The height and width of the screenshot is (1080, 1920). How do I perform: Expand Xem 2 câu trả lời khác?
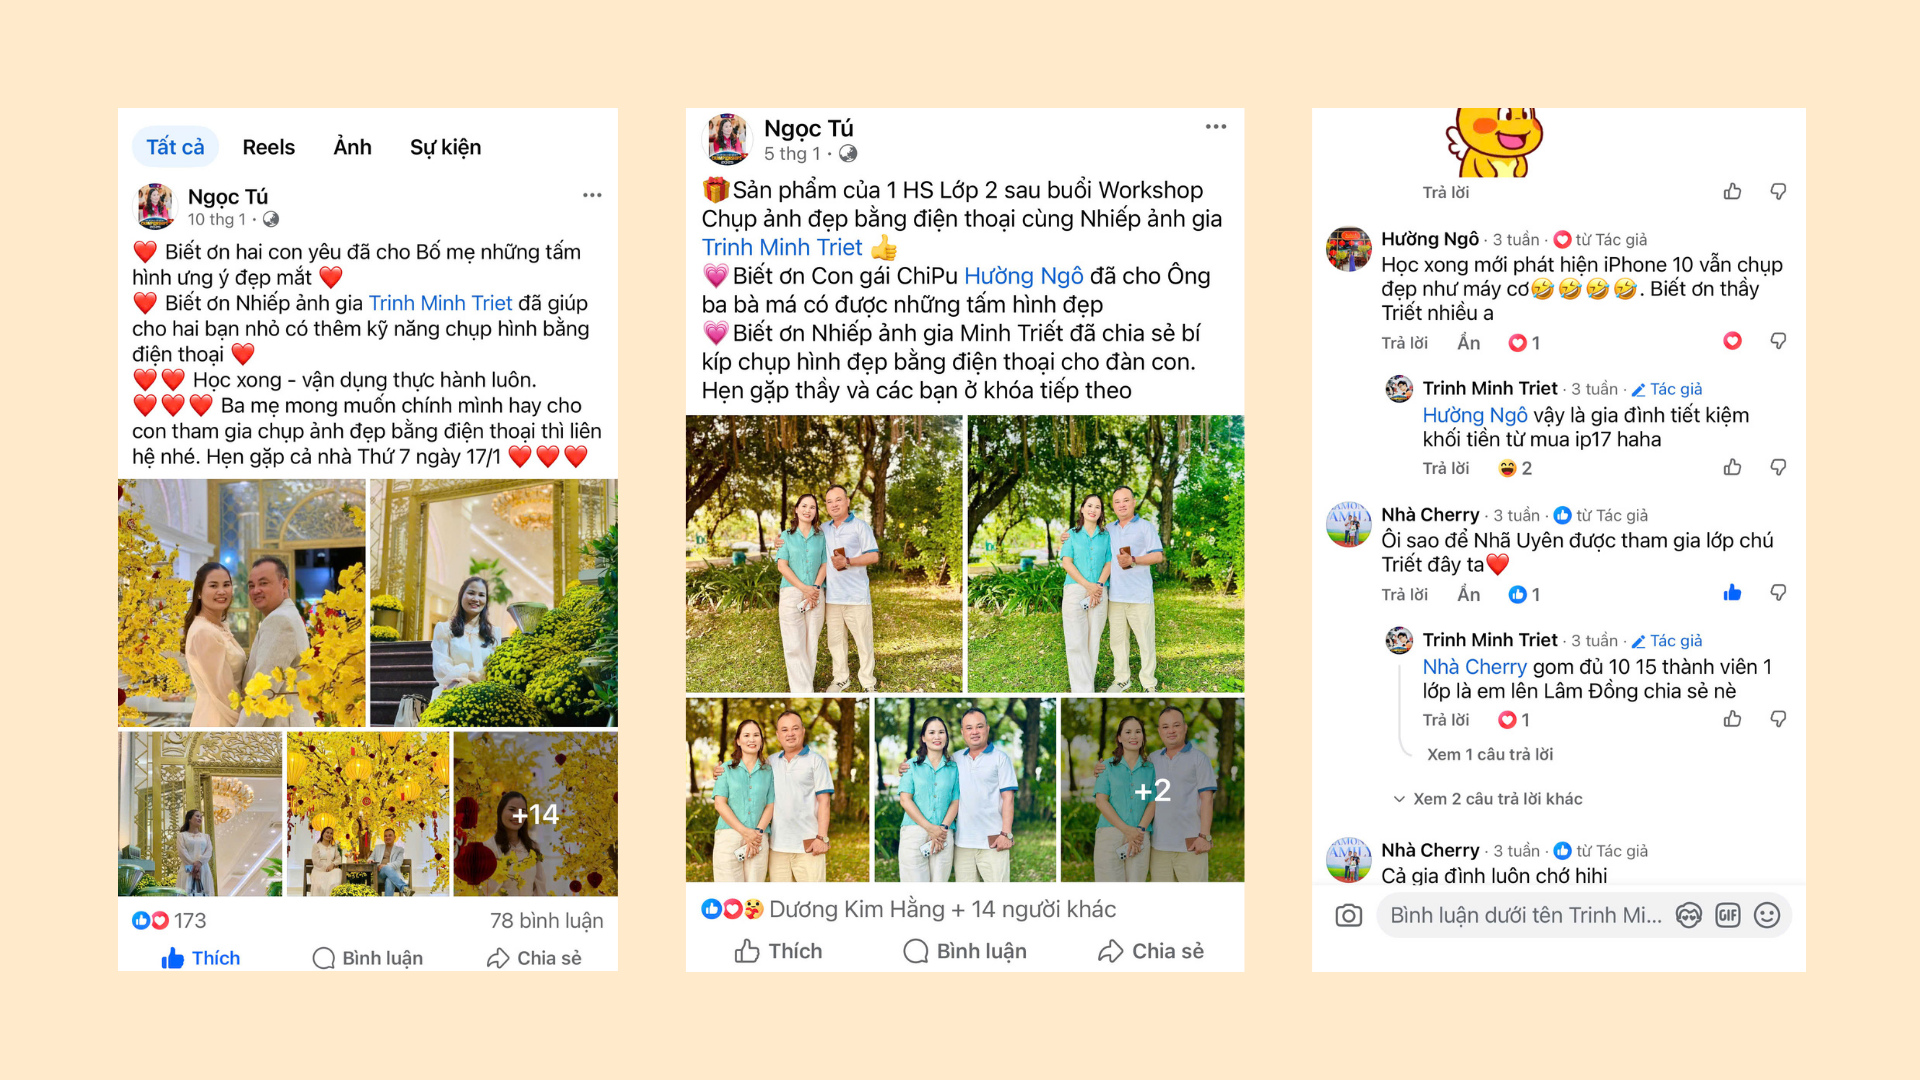tap(1487, 799)
